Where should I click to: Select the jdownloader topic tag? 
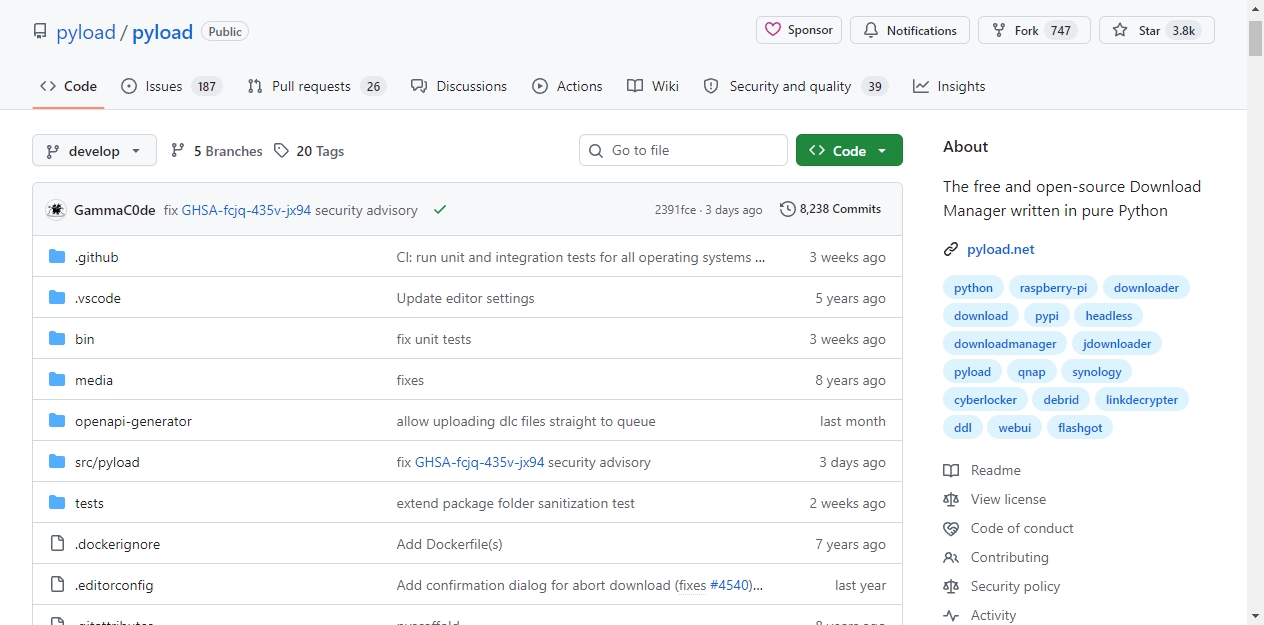point(1117,344)
